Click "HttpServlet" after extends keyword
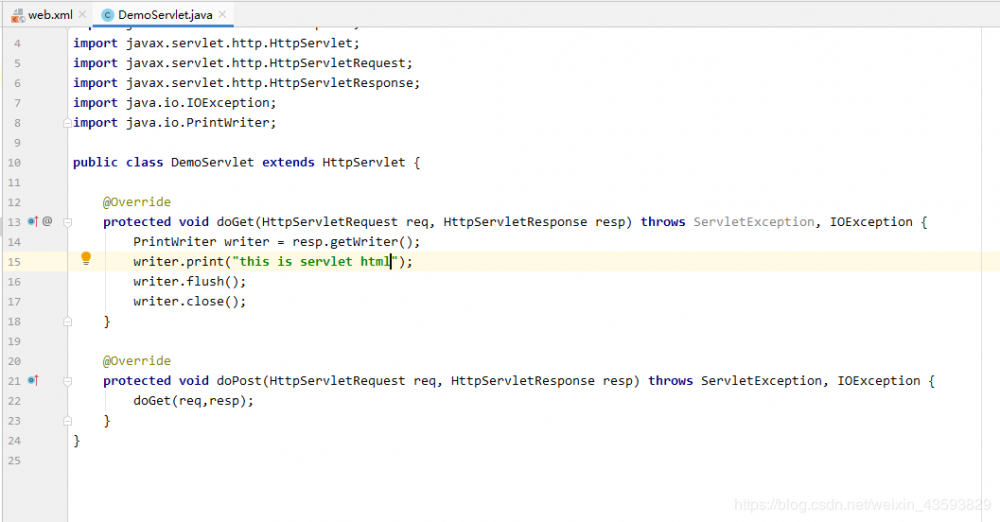Image resolution: width=1000 pixels, height=522 pixels. coord(364,162)
